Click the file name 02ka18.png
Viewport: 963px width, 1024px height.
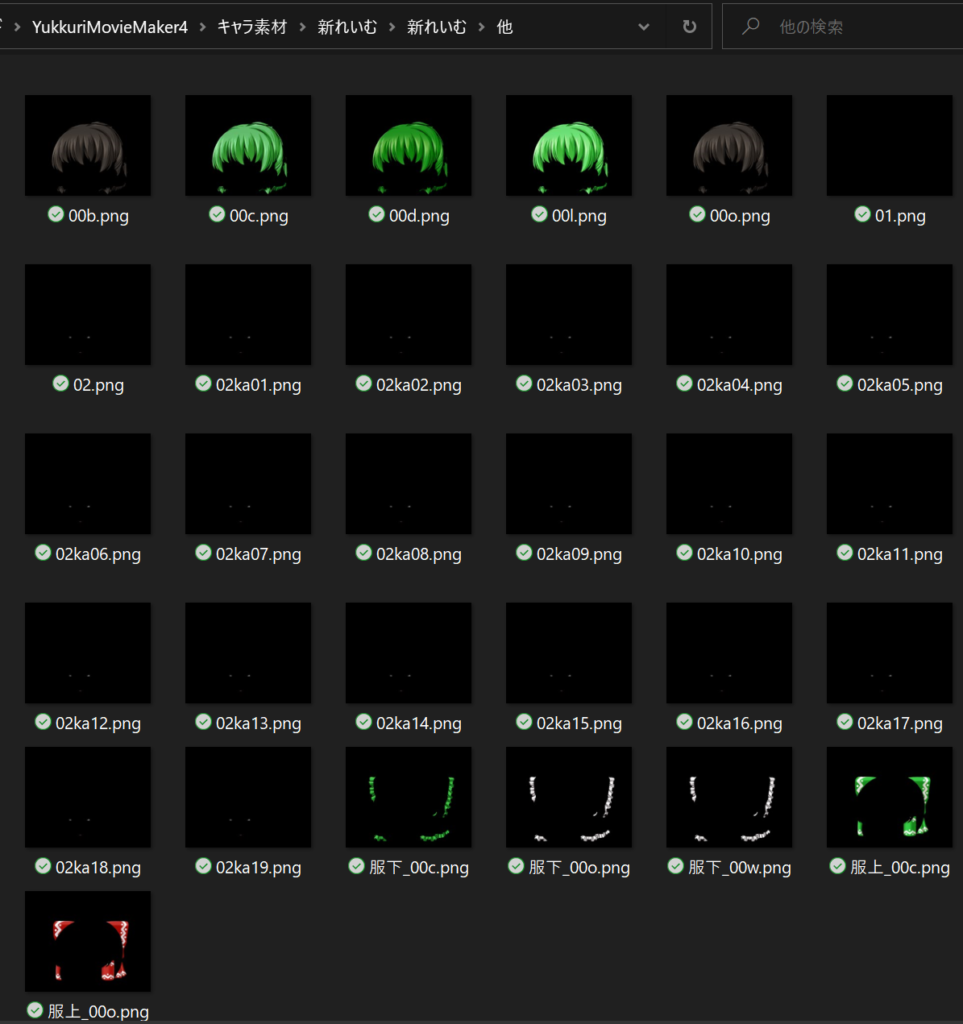[98, 868]
